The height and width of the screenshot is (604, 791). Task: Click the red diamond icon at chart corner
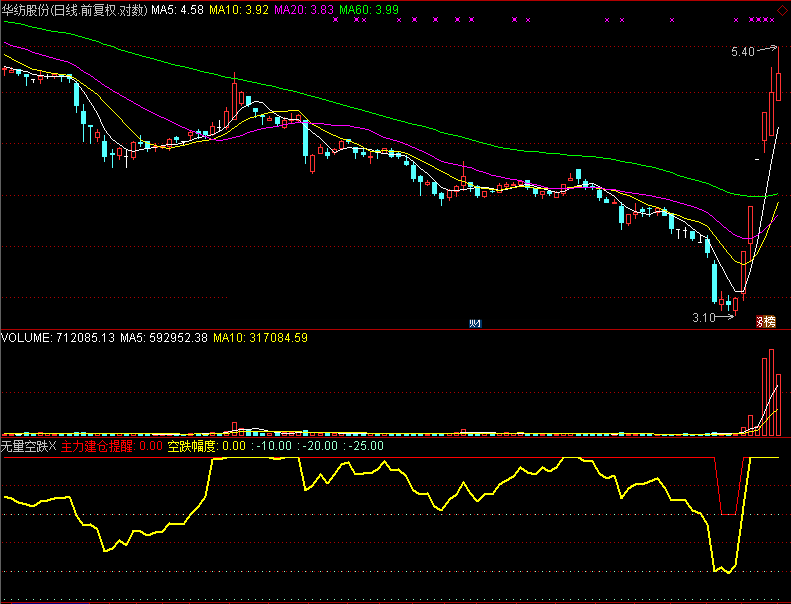782,11
